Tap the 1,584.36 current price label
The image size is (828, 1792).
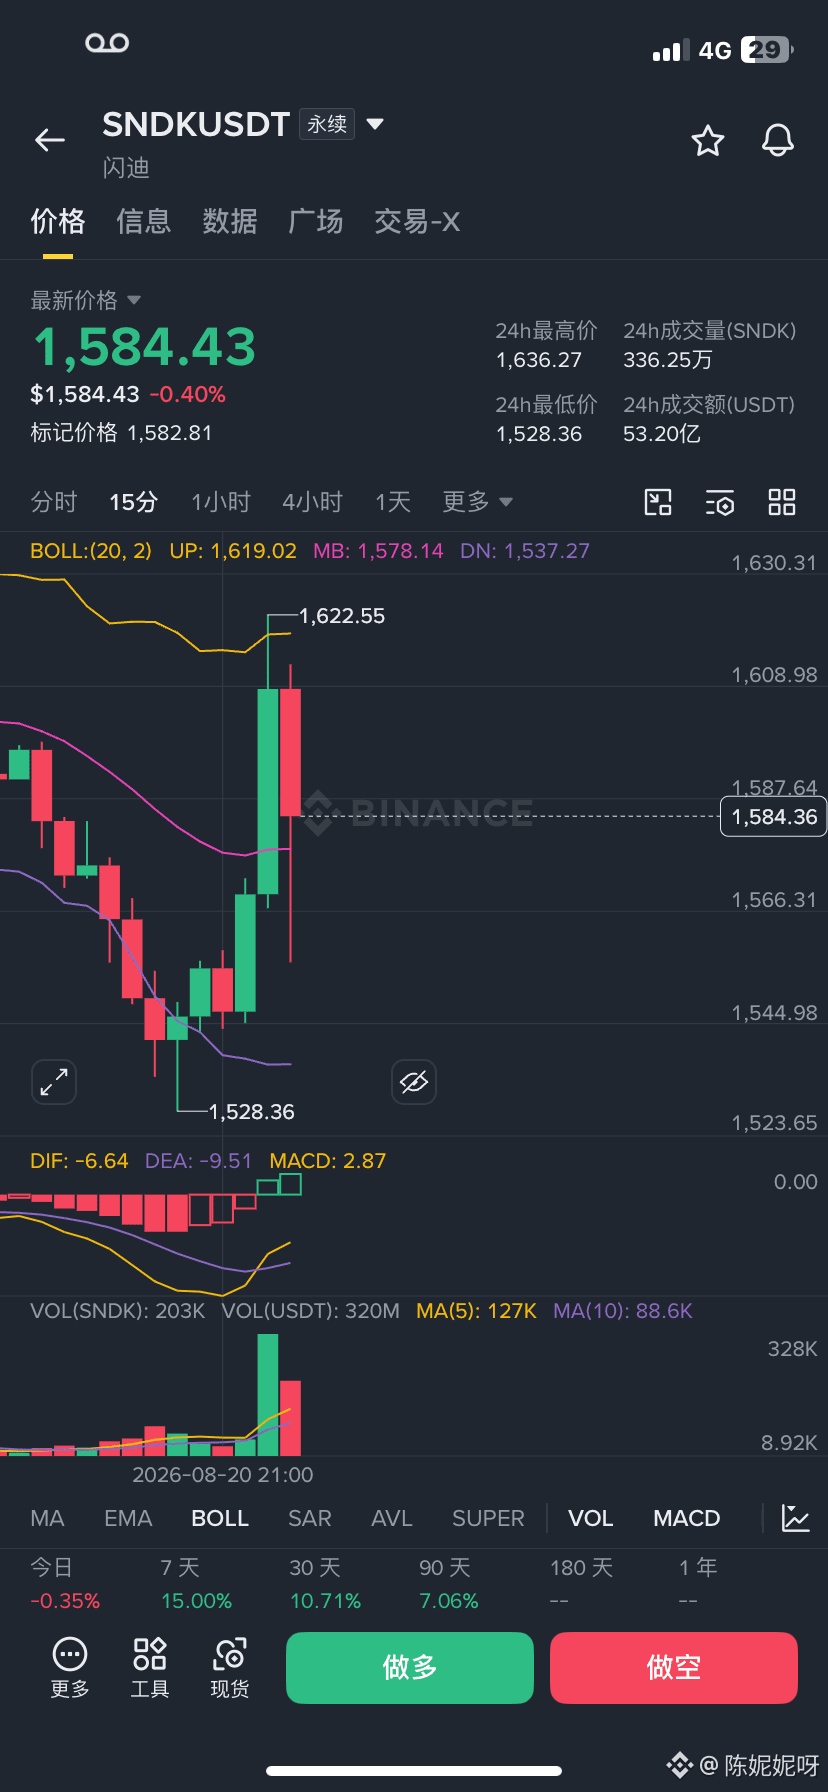774,817
